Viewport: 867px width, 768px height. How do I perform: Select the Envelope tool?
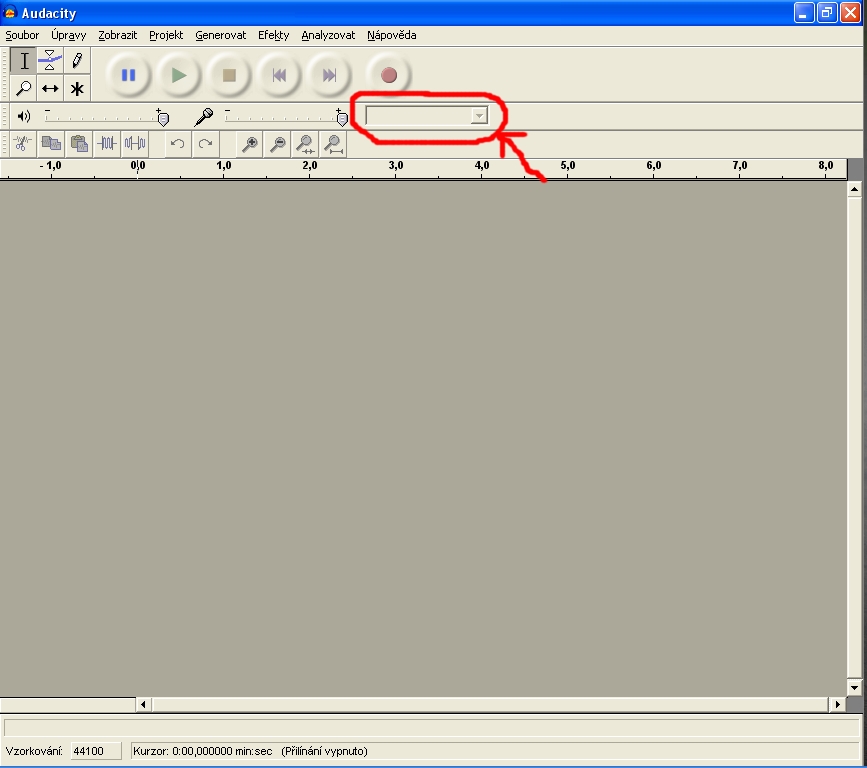(50, 61)
